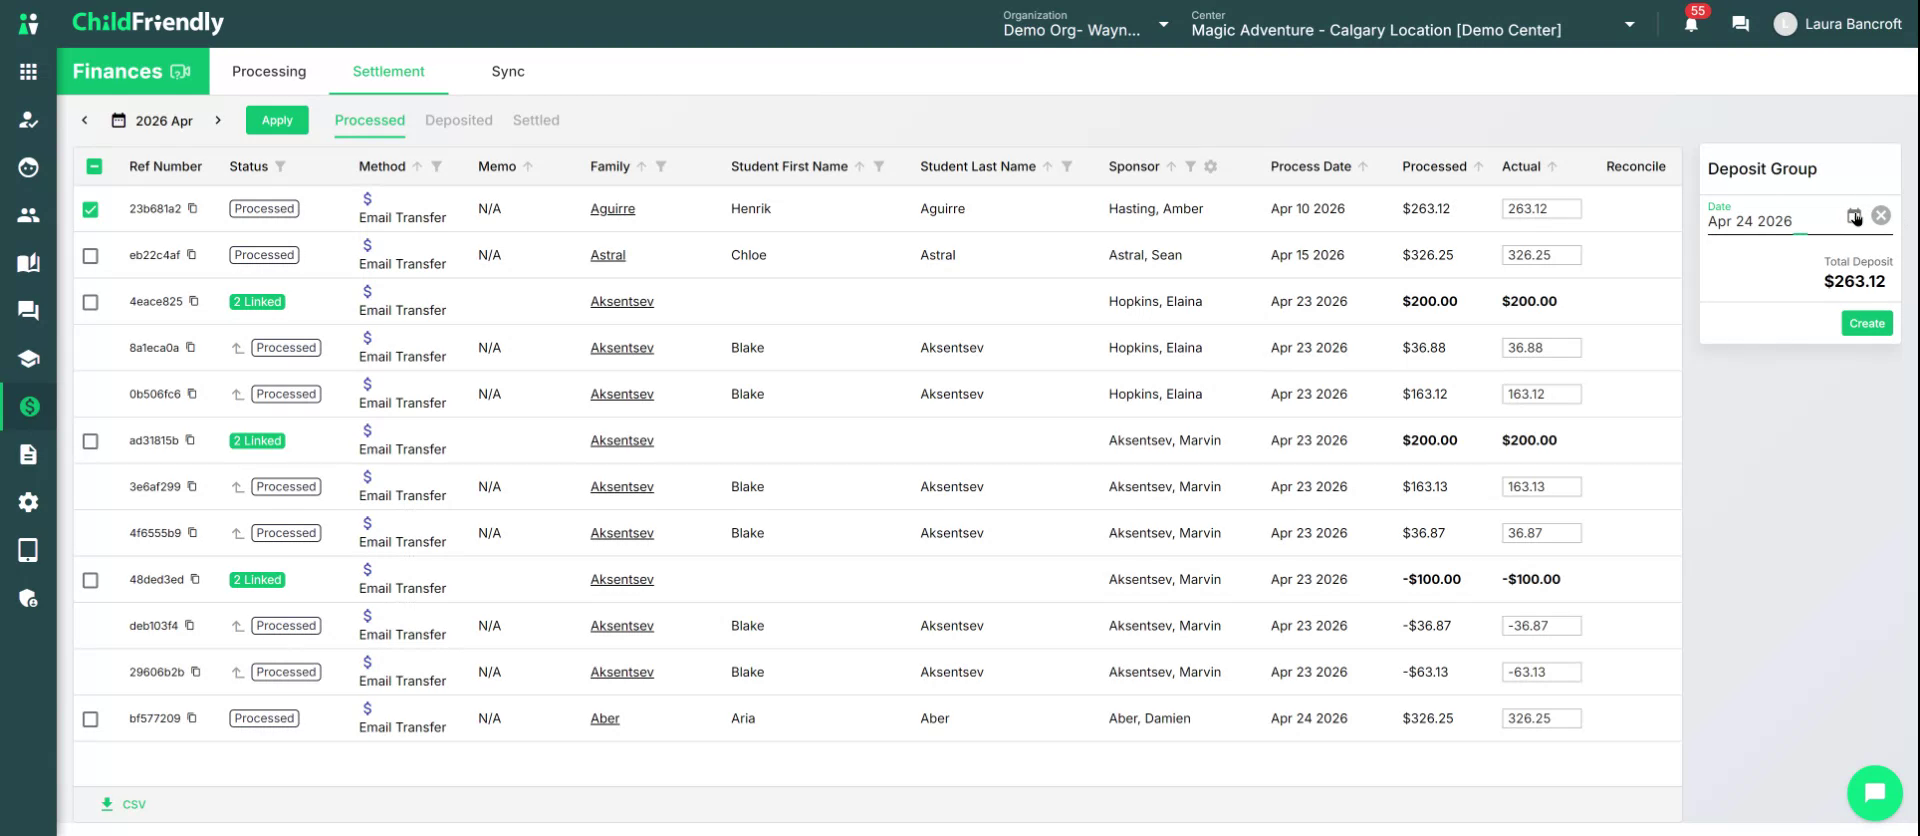Open the documents sidebar icon
The width and height of the screenshot is (1920, 836).
pos(28,454)
